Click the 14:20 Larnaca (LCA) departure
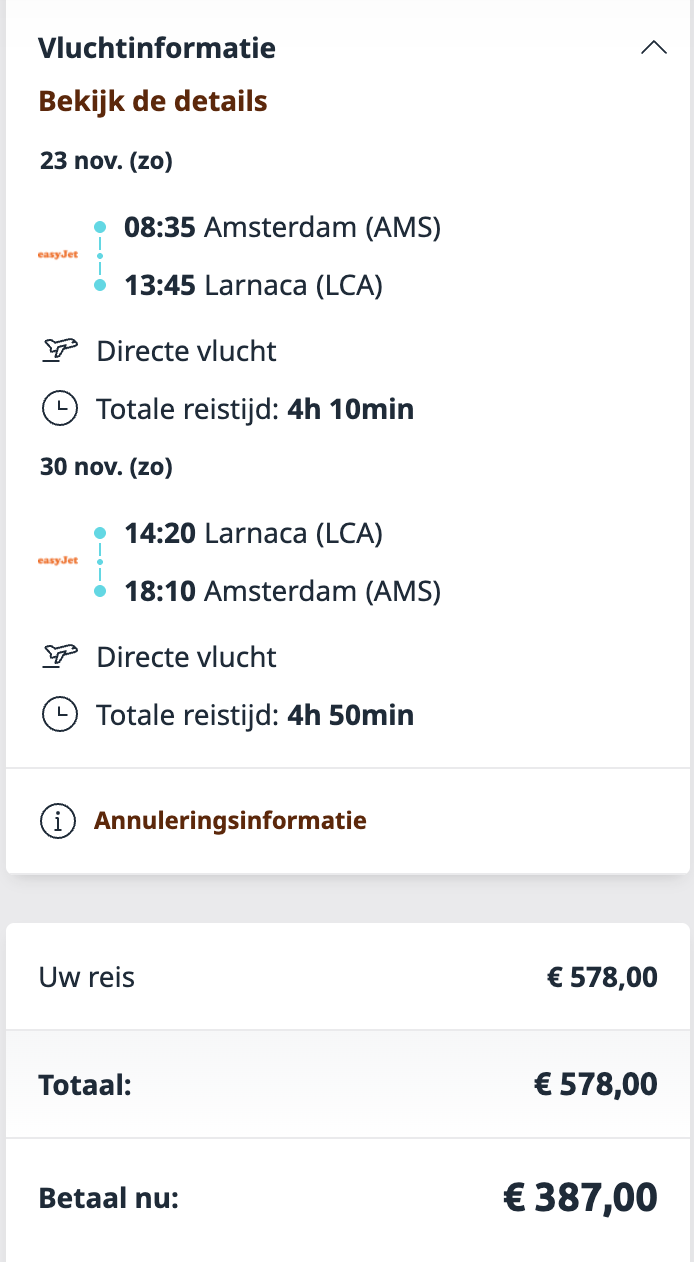Image resolution: width=694 pixels, height=1262 pixels. tap(253, 533)
